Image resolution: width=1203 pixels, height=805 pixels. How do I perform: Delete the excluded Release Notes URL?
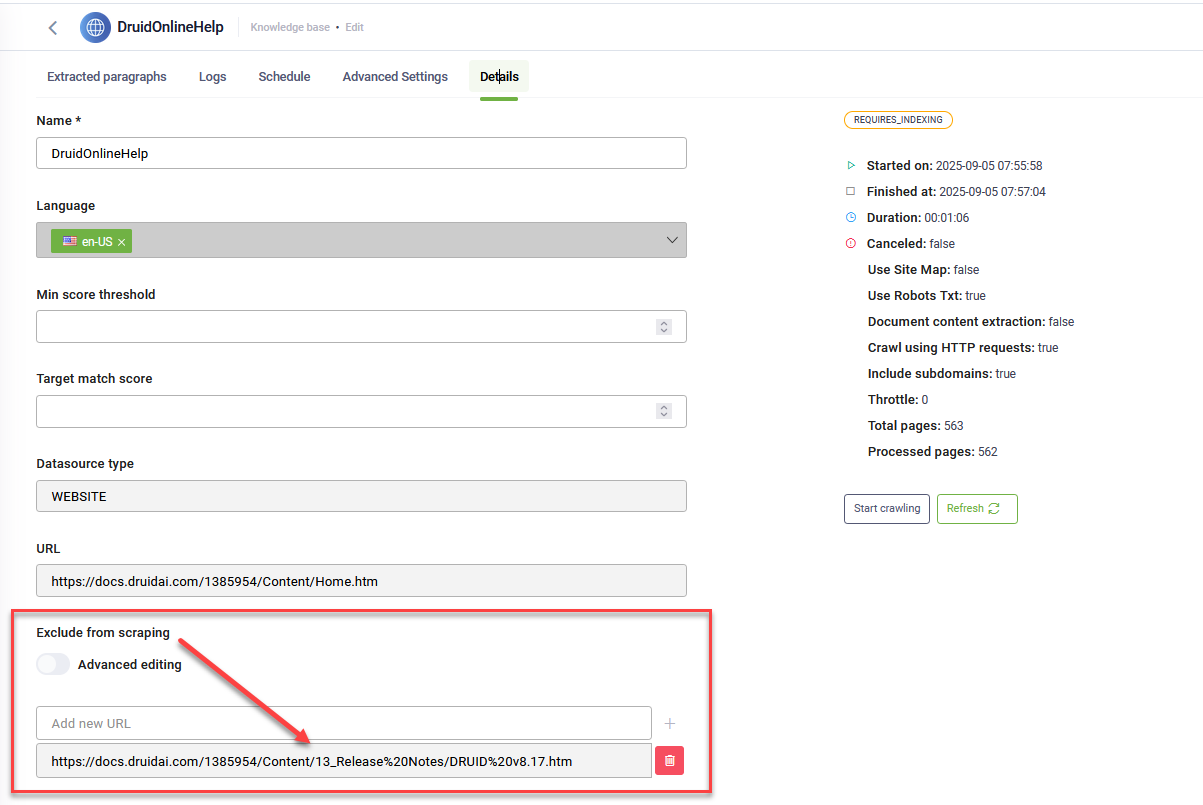click(x=669, y=761)
